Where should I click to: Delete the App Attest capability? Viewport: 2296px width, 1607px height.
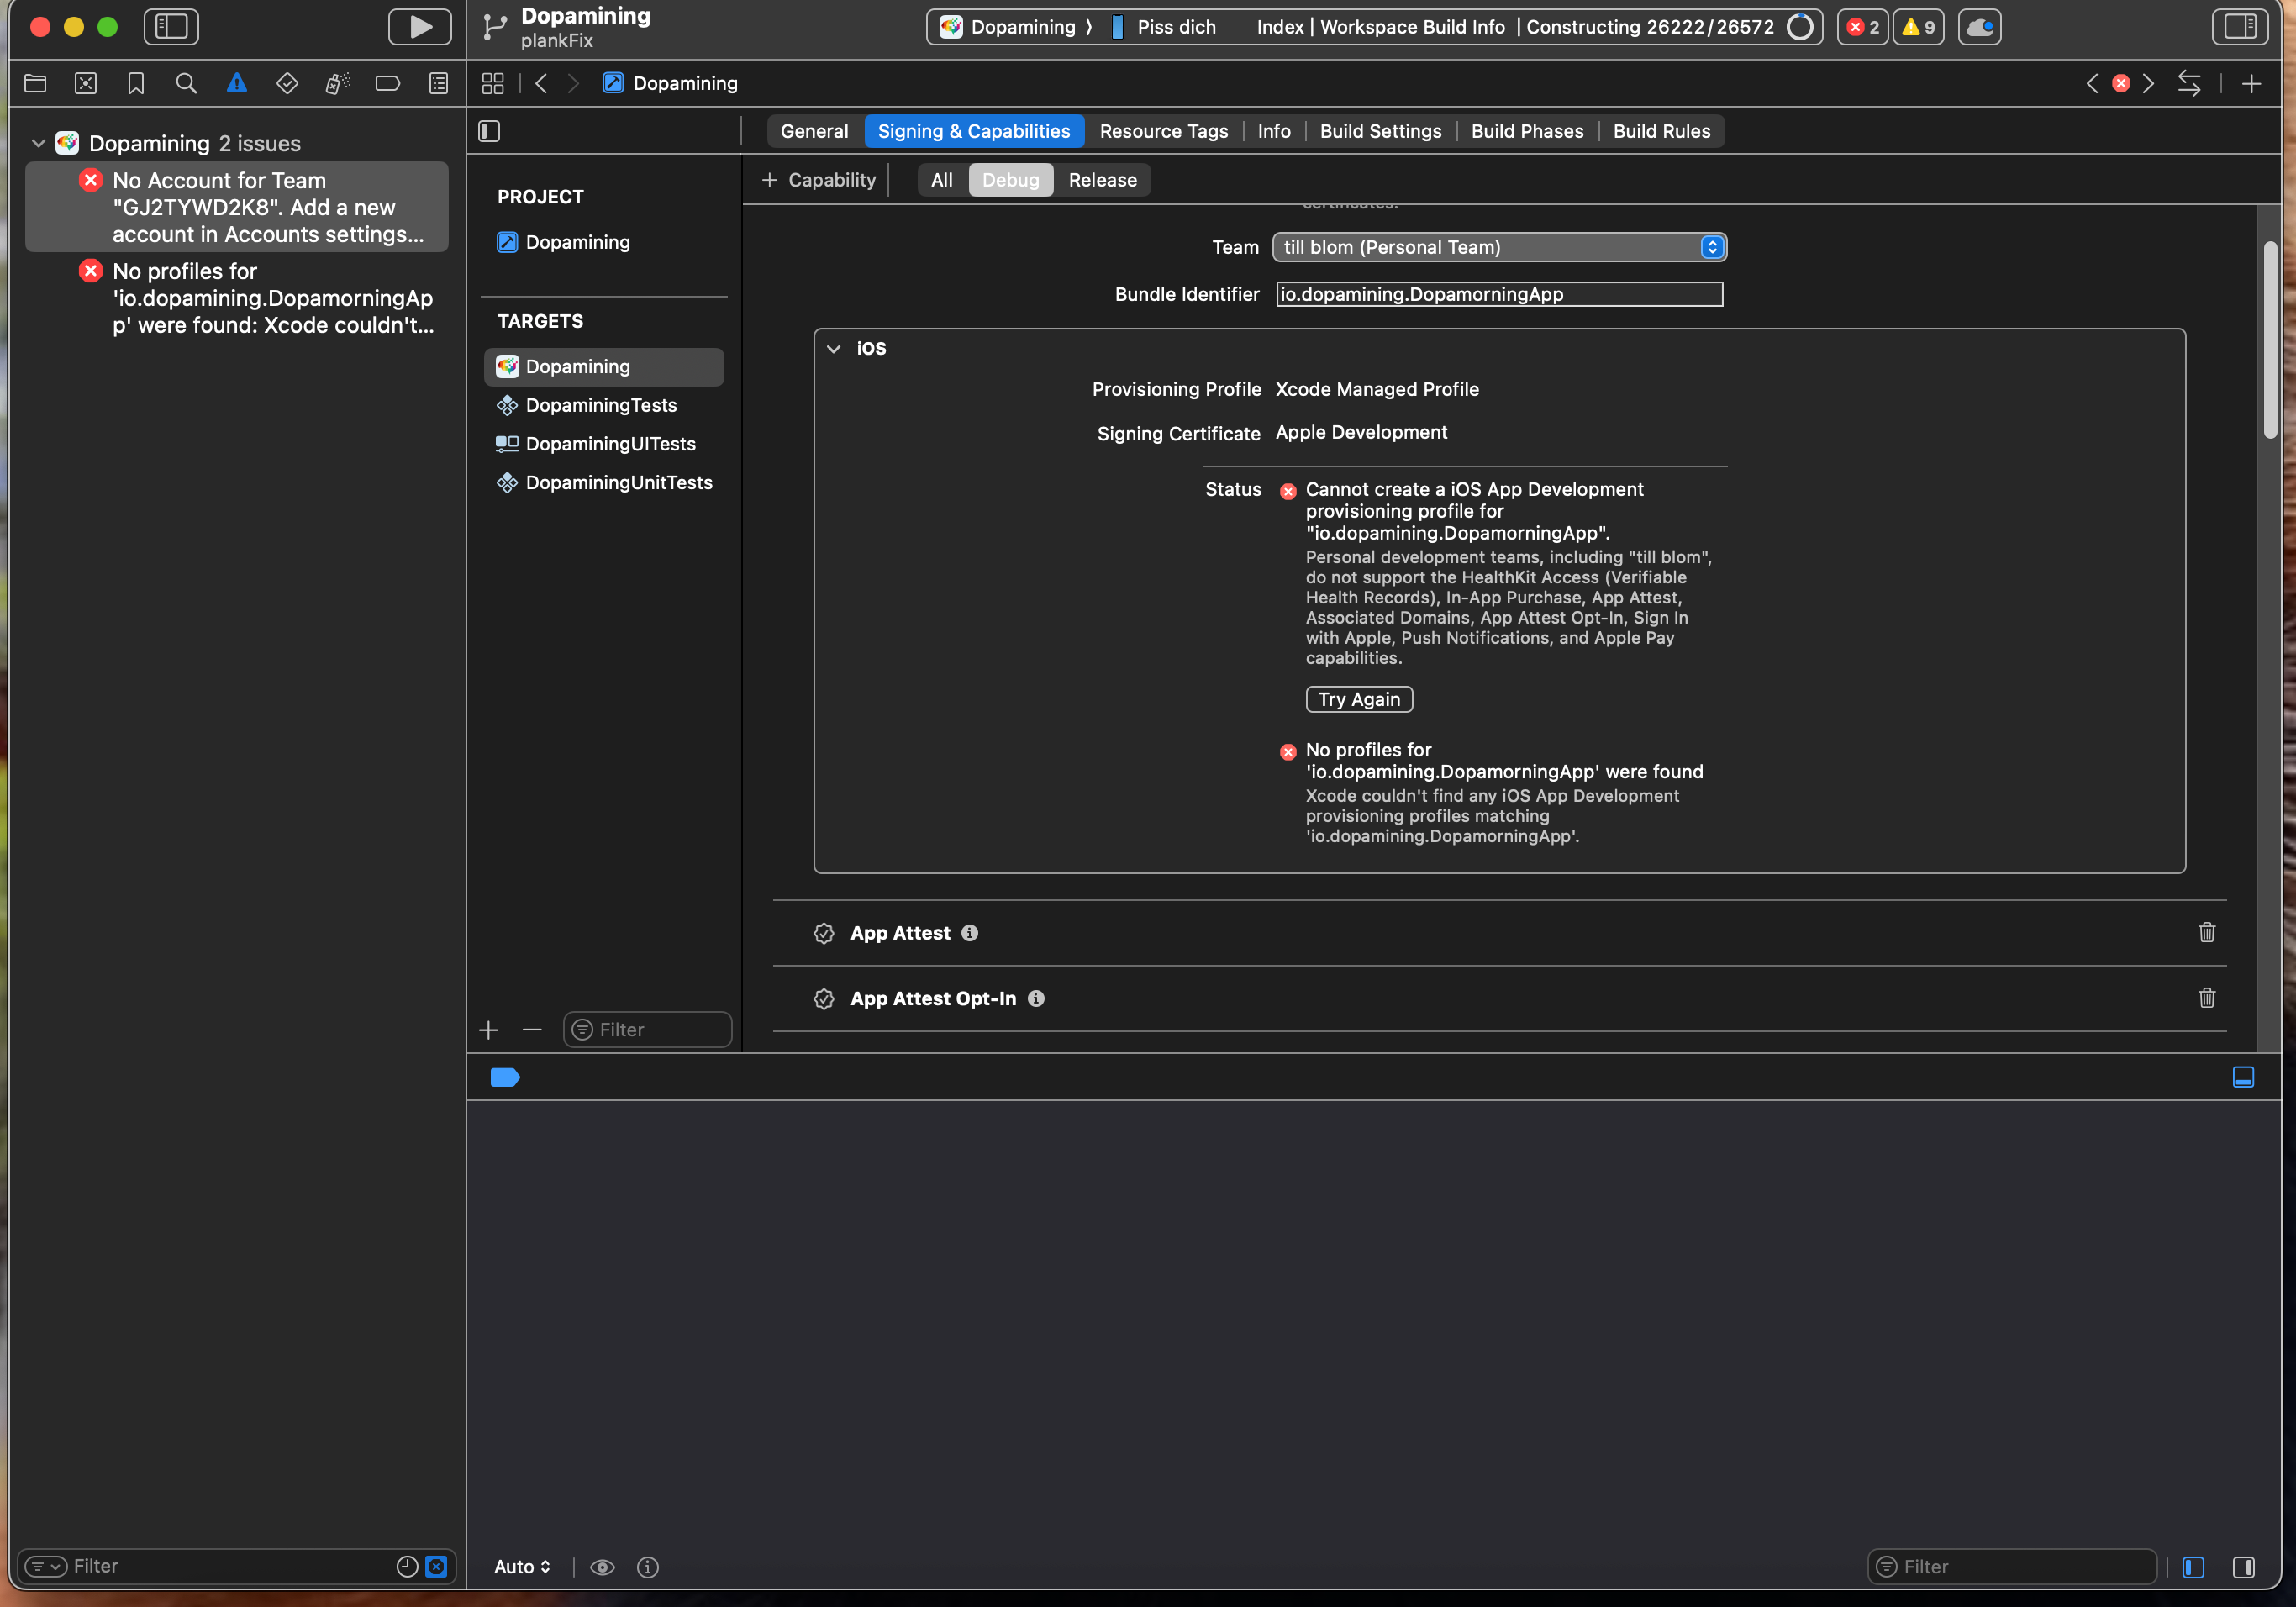(x=2207, y=933)
